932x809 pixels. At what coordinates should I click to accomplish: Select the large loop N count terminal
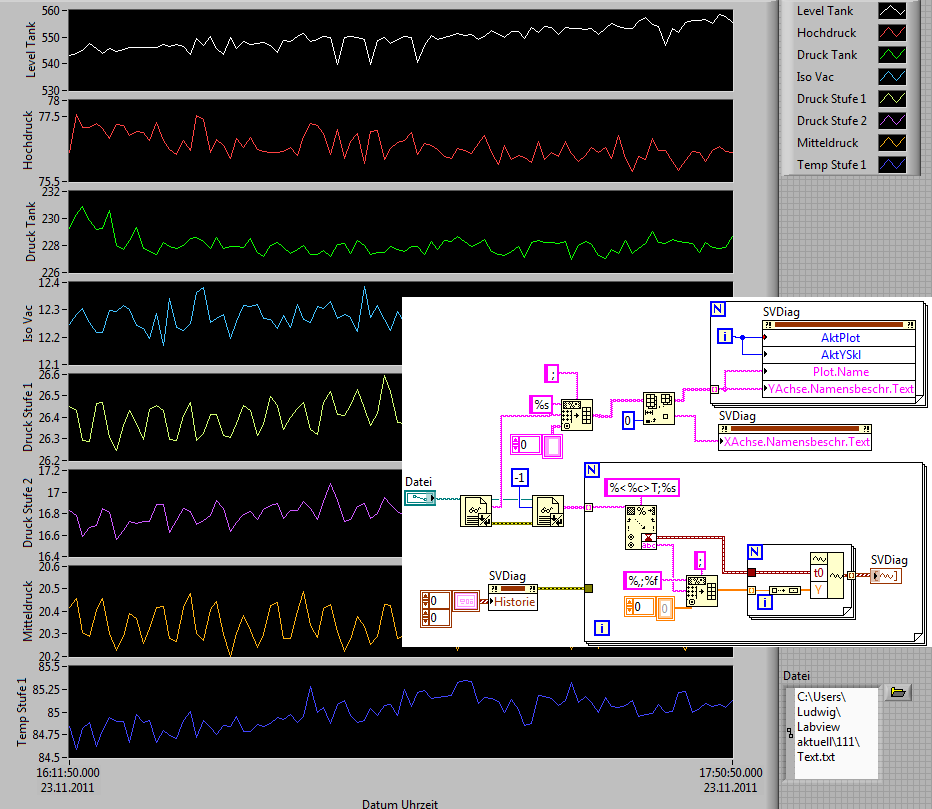[592, 470]
